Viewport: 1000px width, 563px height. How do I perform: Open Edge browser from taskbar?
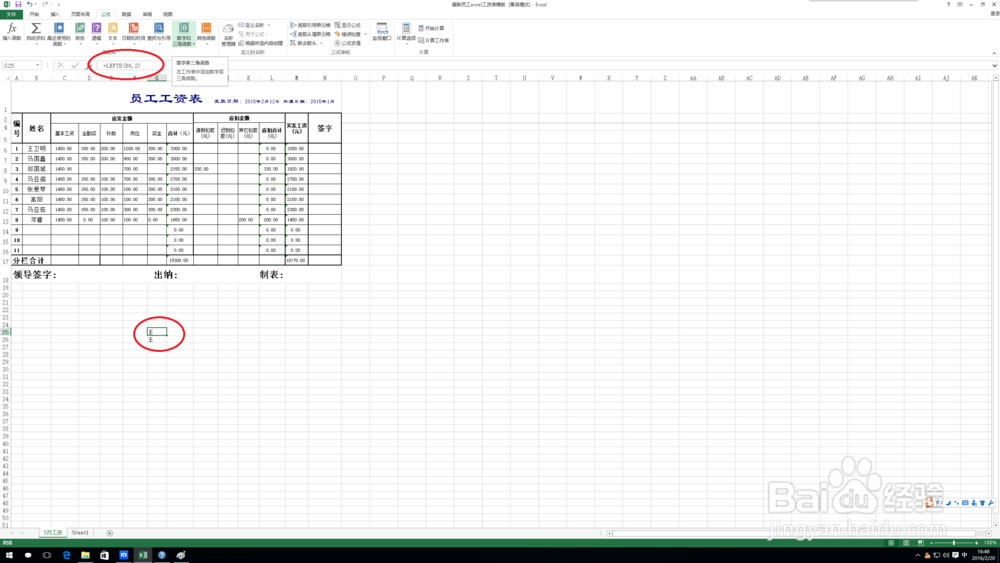tap(66, 555)
